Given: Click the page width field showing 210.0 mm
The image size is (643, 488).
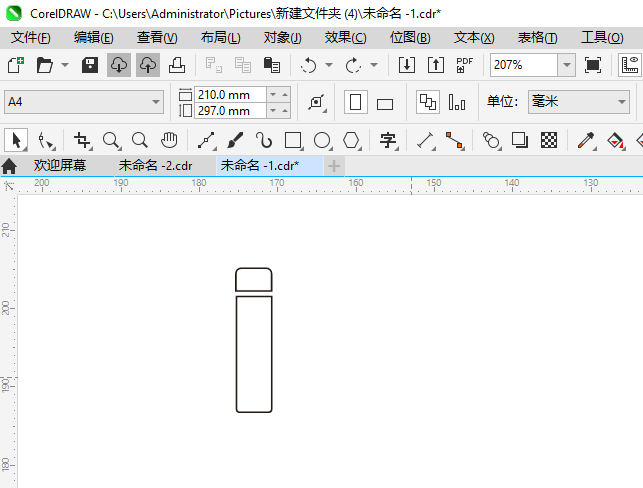Looking at the screenshot, I should 230,95.
